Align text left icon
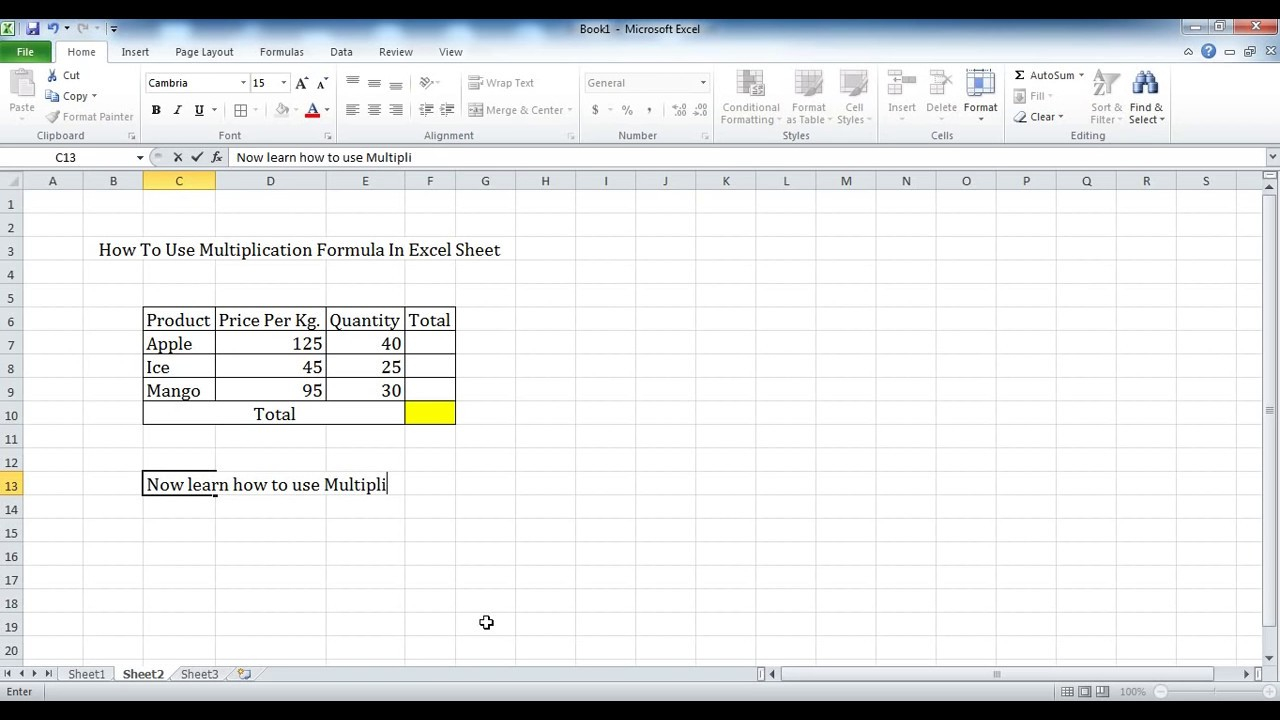The width and height of the screenshot is (1280, 720). pyautogui.click(x=352, y=110)
